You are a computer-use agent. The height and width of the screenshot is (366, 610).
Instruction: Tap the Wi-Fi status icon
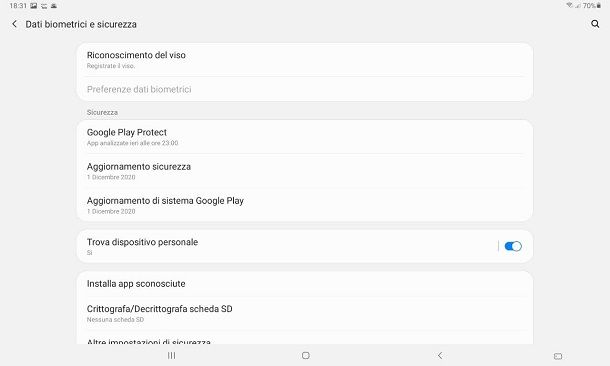[570, 5]
